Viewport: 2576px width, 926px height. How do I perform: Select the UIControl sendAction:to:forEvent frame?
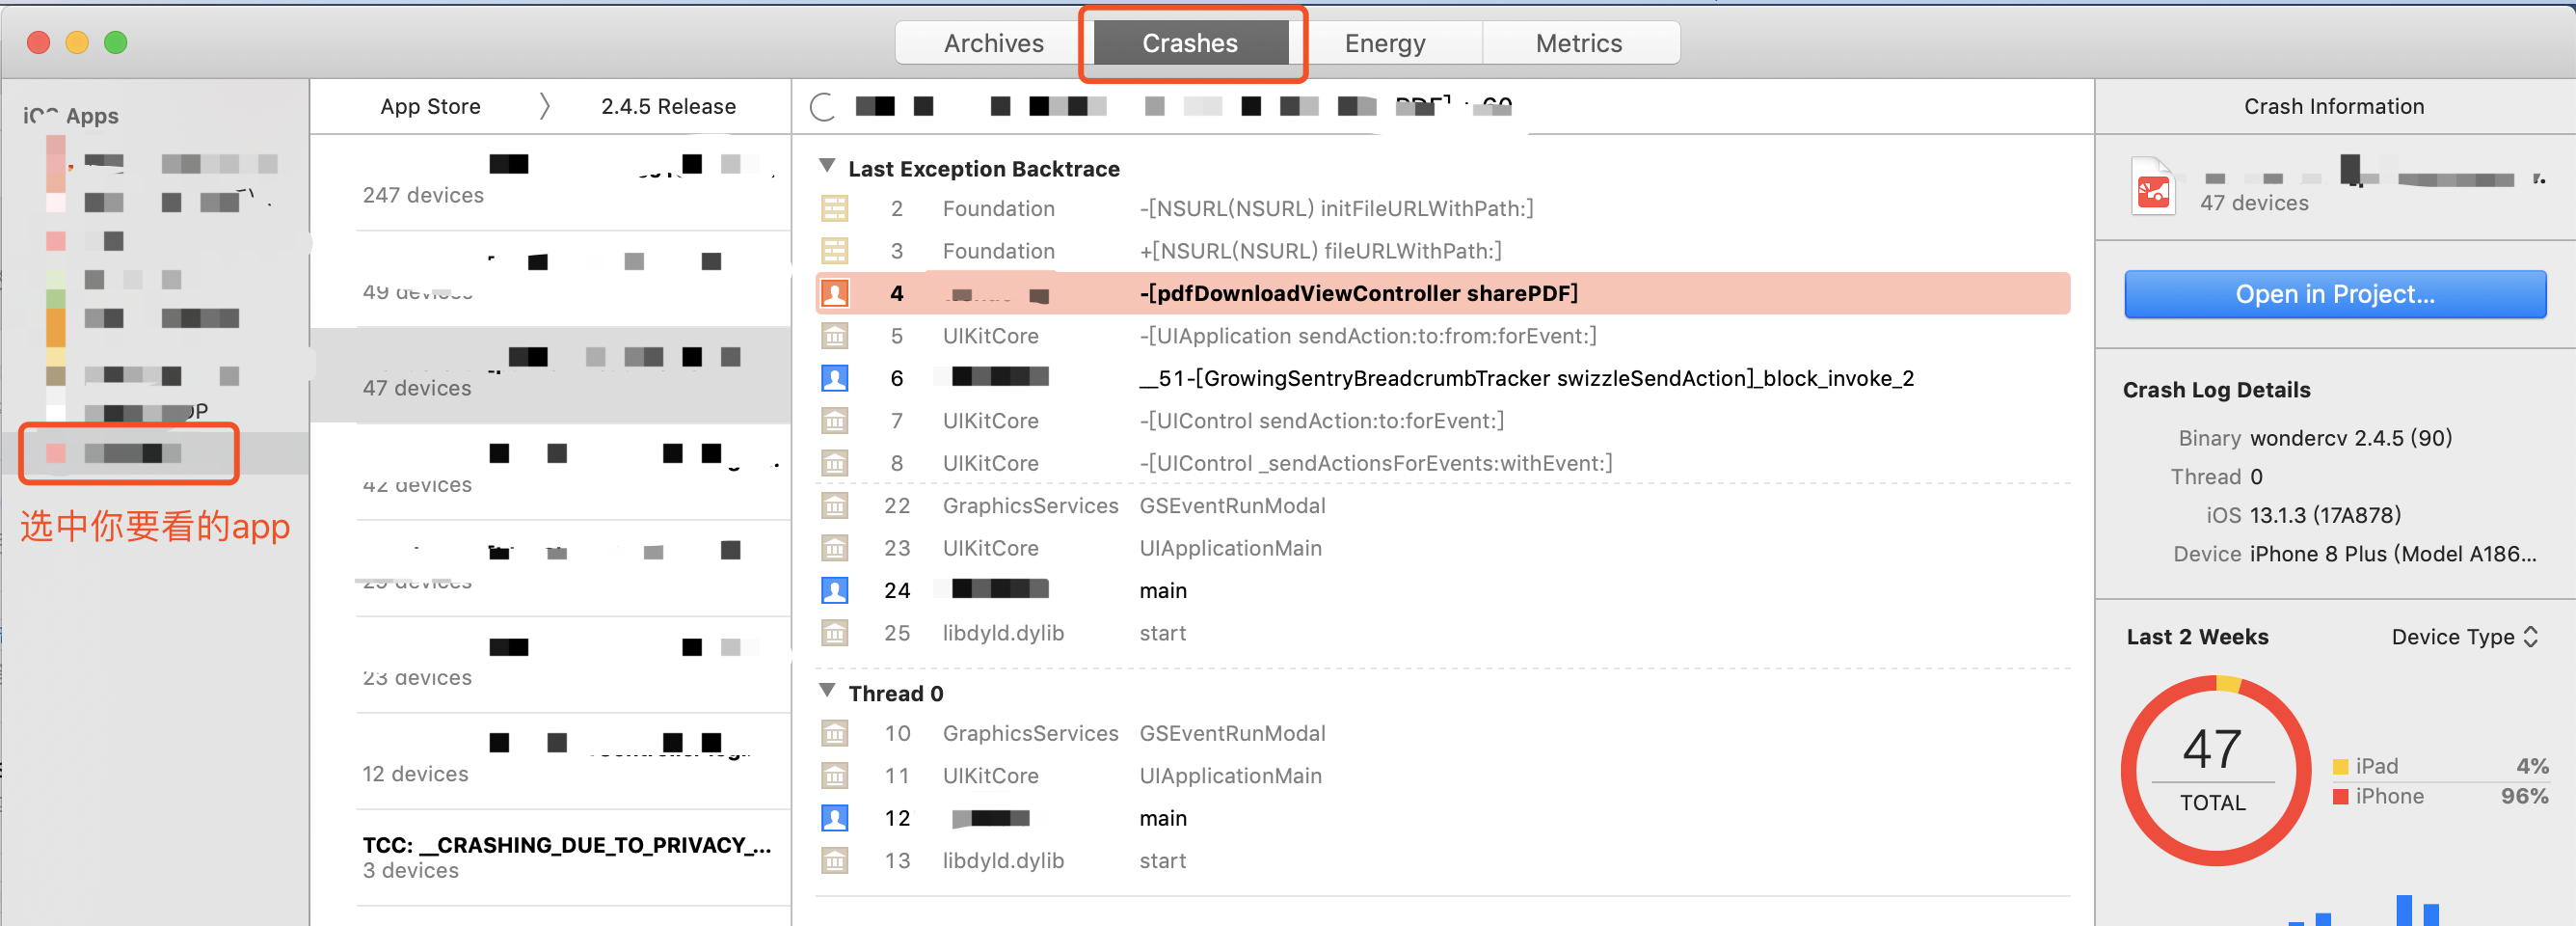1442,421
